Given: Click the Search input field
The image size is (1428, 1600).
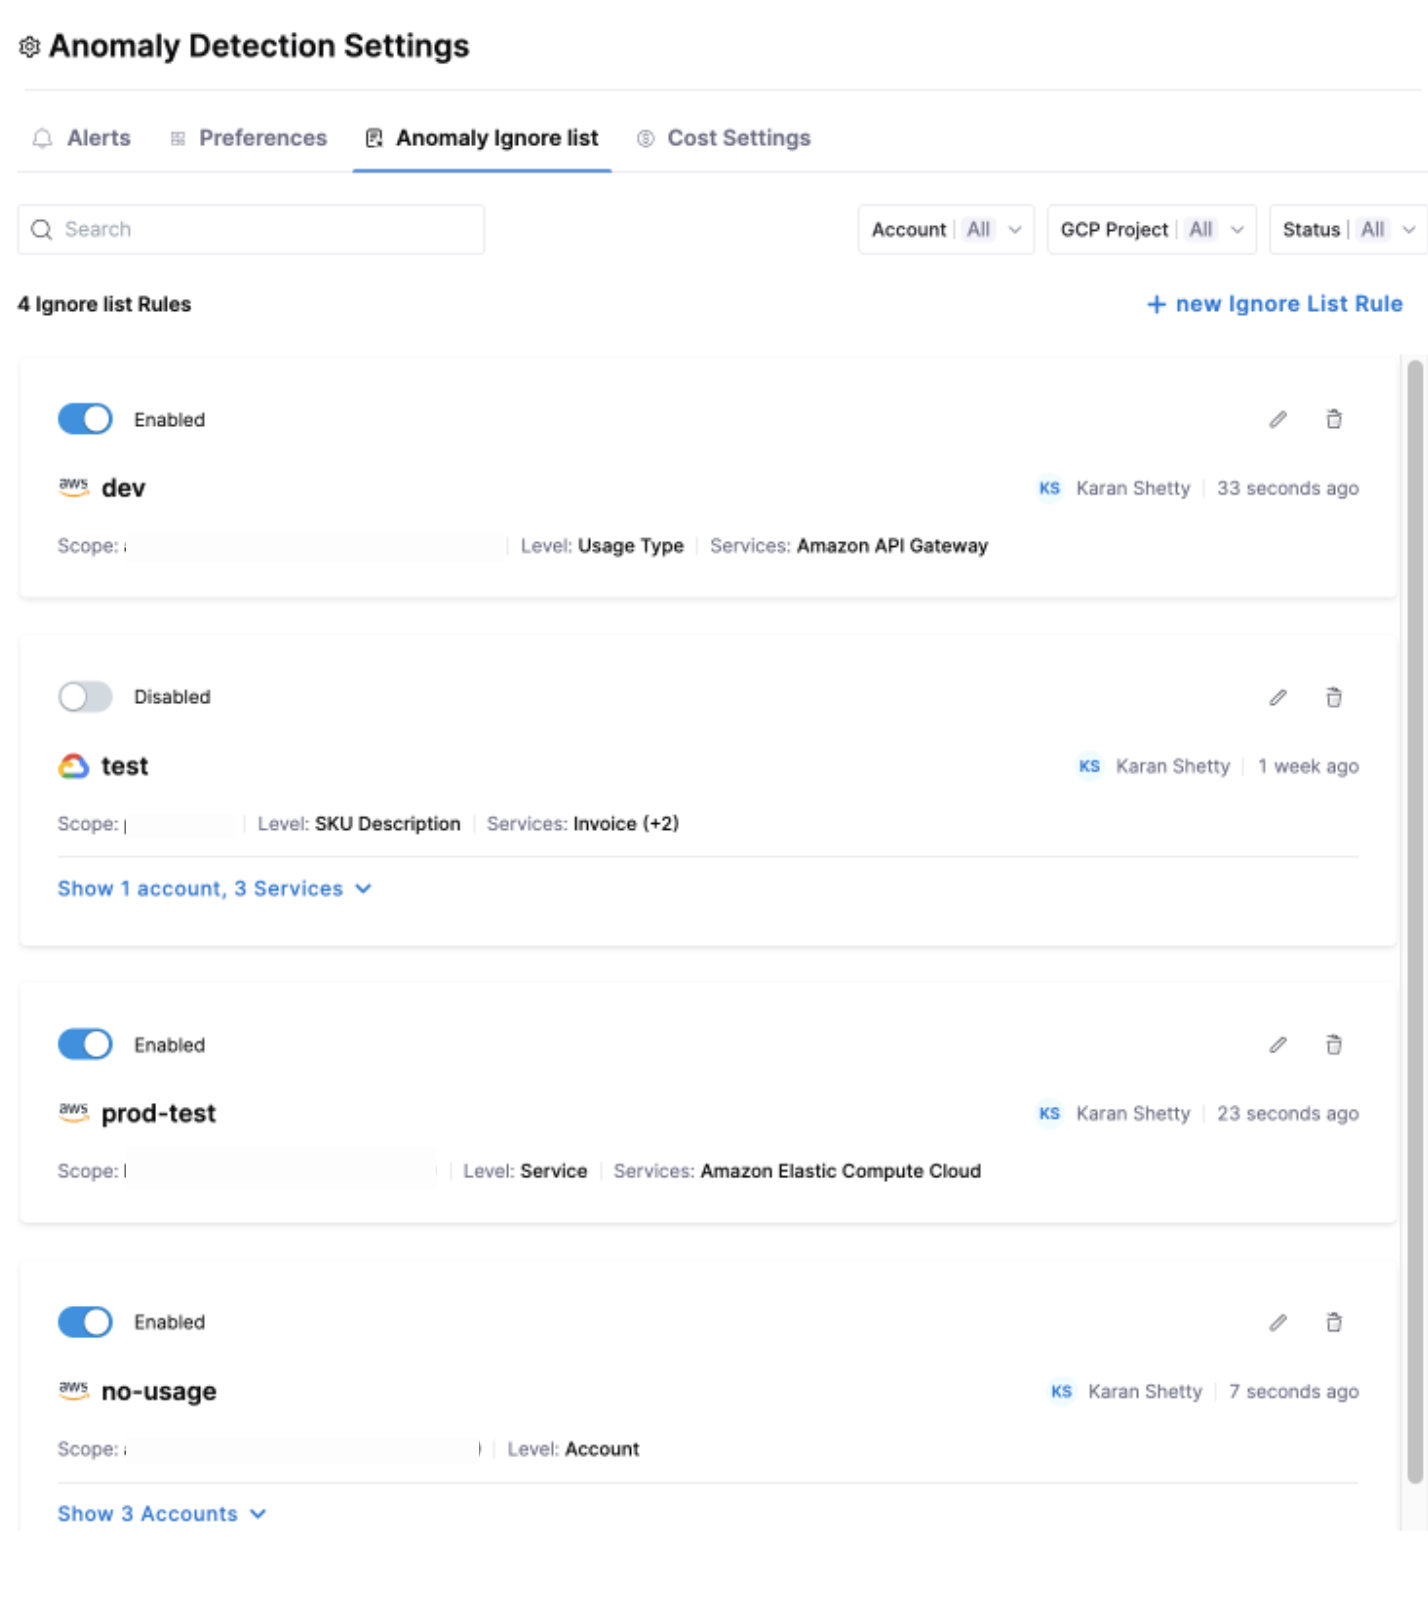Looking at the screenshot, I should pyautogui.click(x=251, y=230).
